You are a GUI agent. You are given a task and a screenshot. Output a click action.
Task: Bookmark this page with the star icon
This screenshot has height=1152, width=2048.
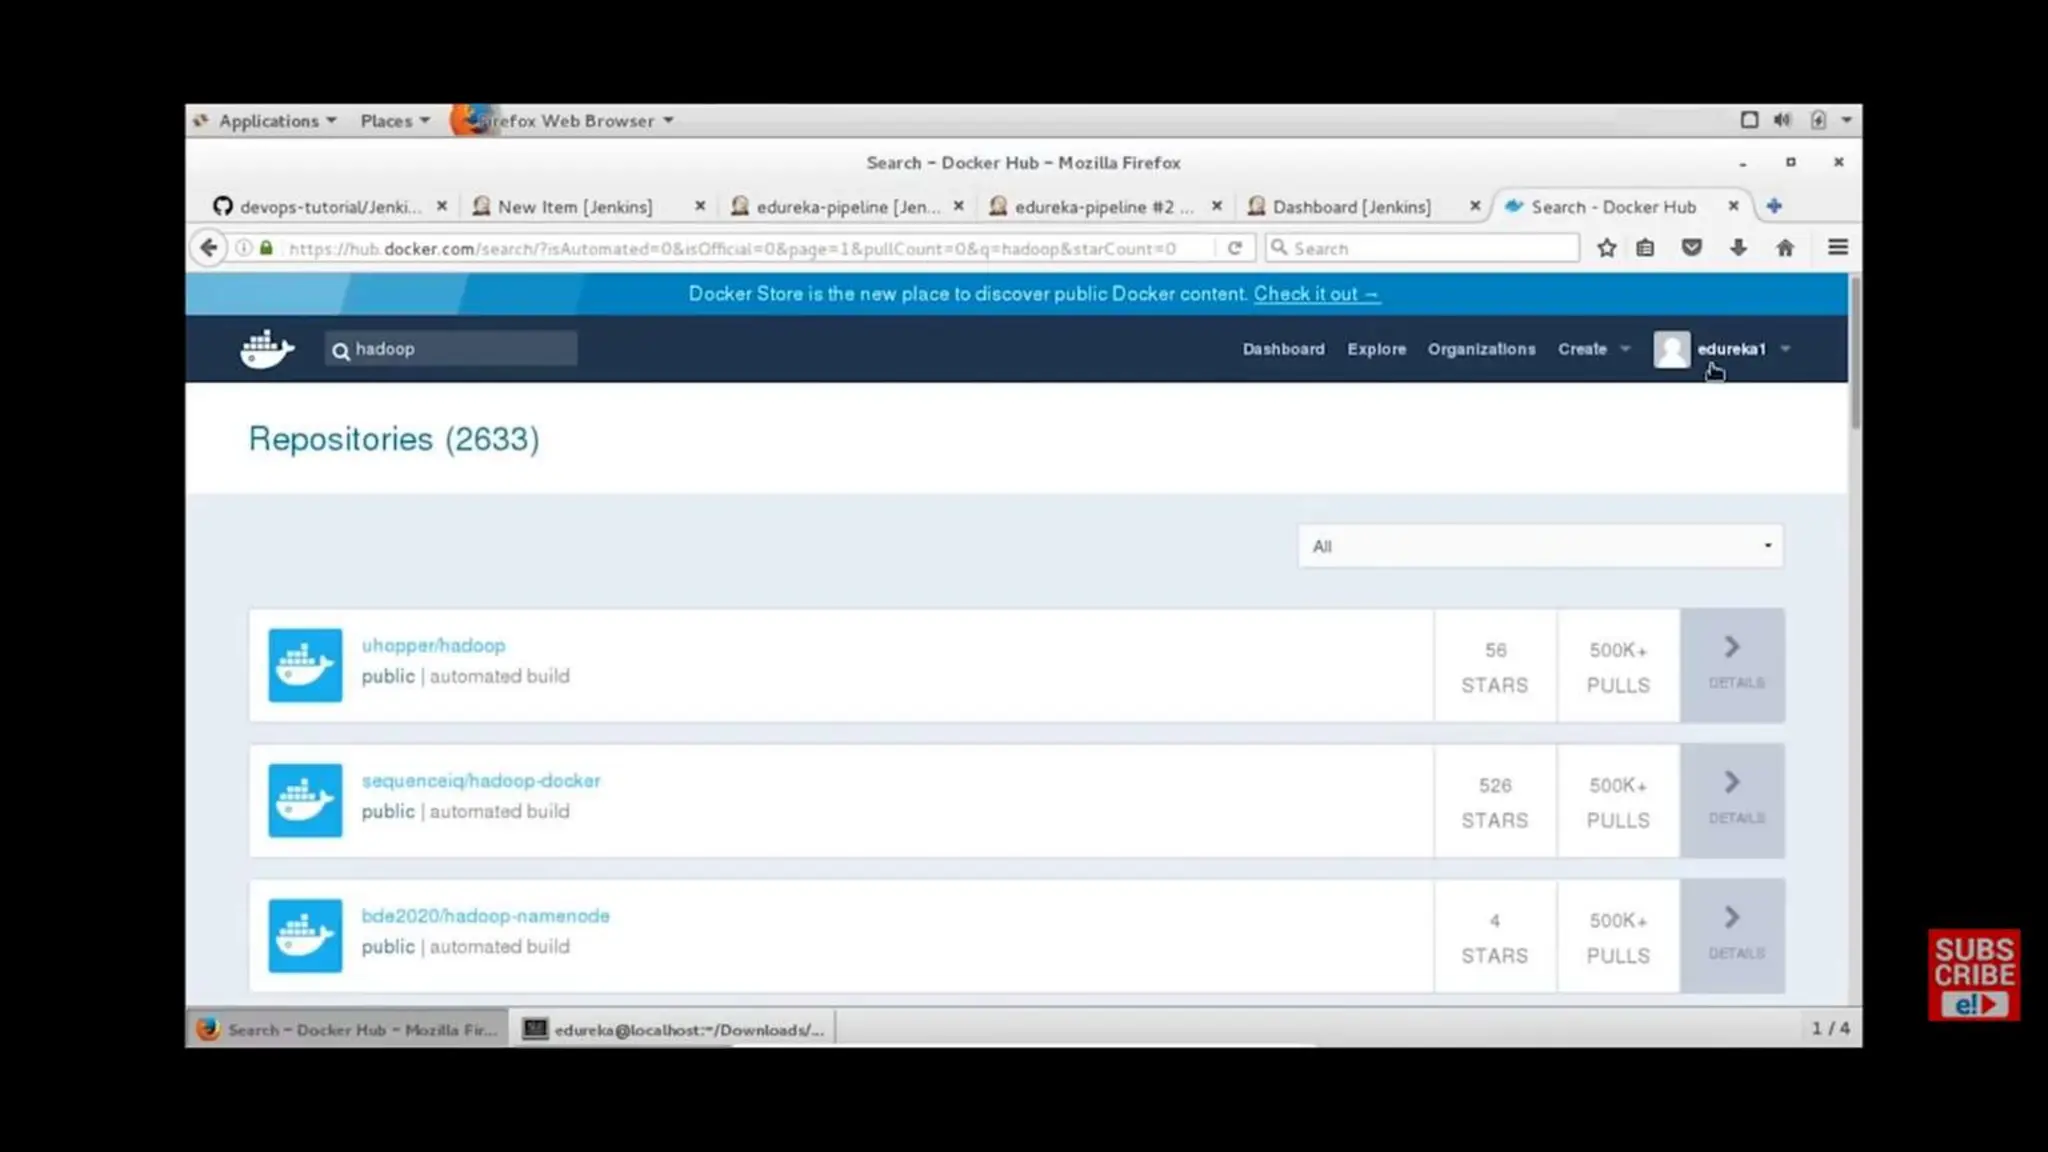[x=1606, y=248]
